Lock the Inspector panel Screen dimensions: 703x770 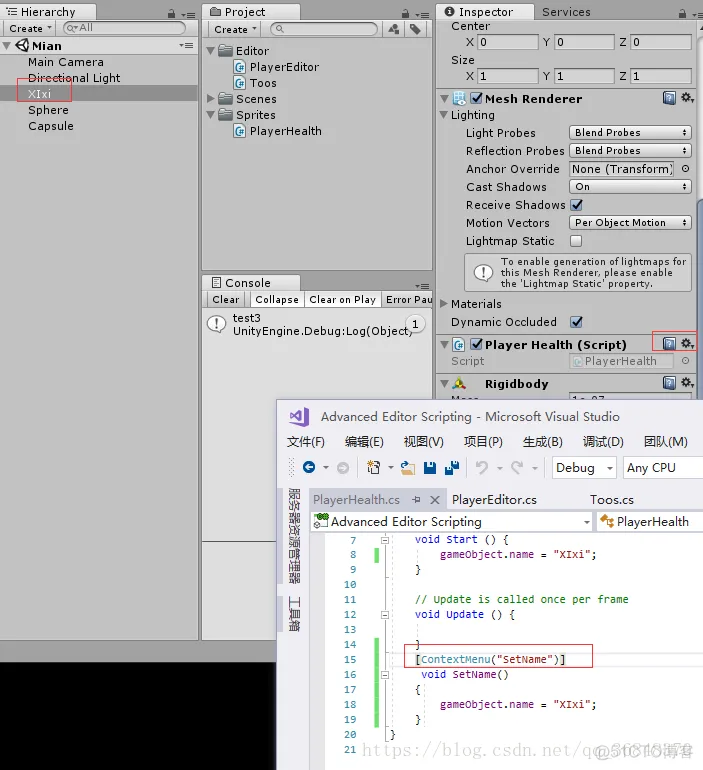coord(682,14)
